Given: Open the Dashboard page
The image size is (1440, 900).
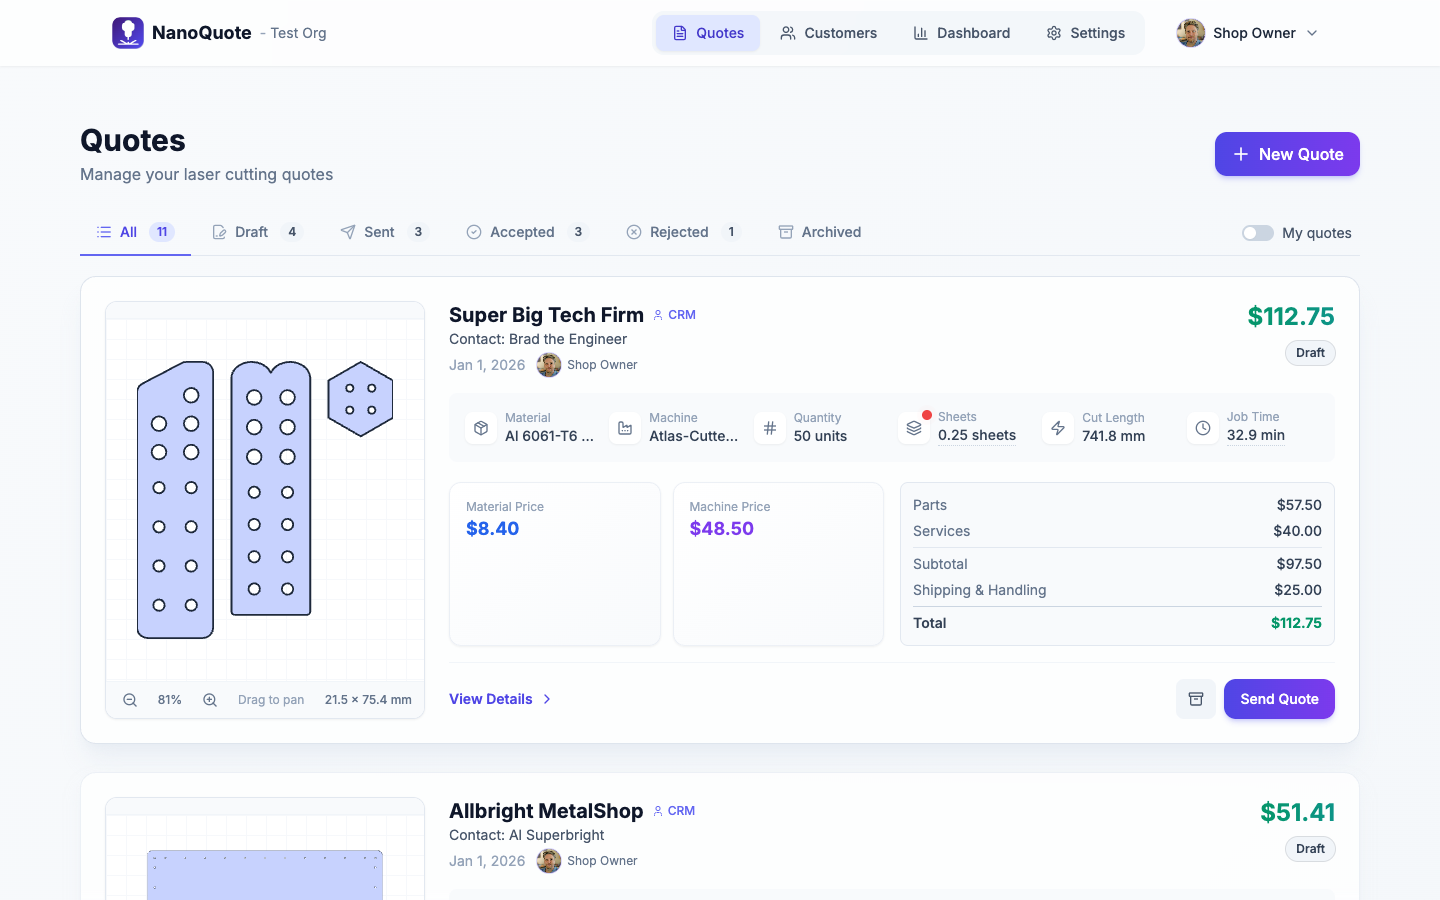Looking at the screenshot, I should point(961,33).
